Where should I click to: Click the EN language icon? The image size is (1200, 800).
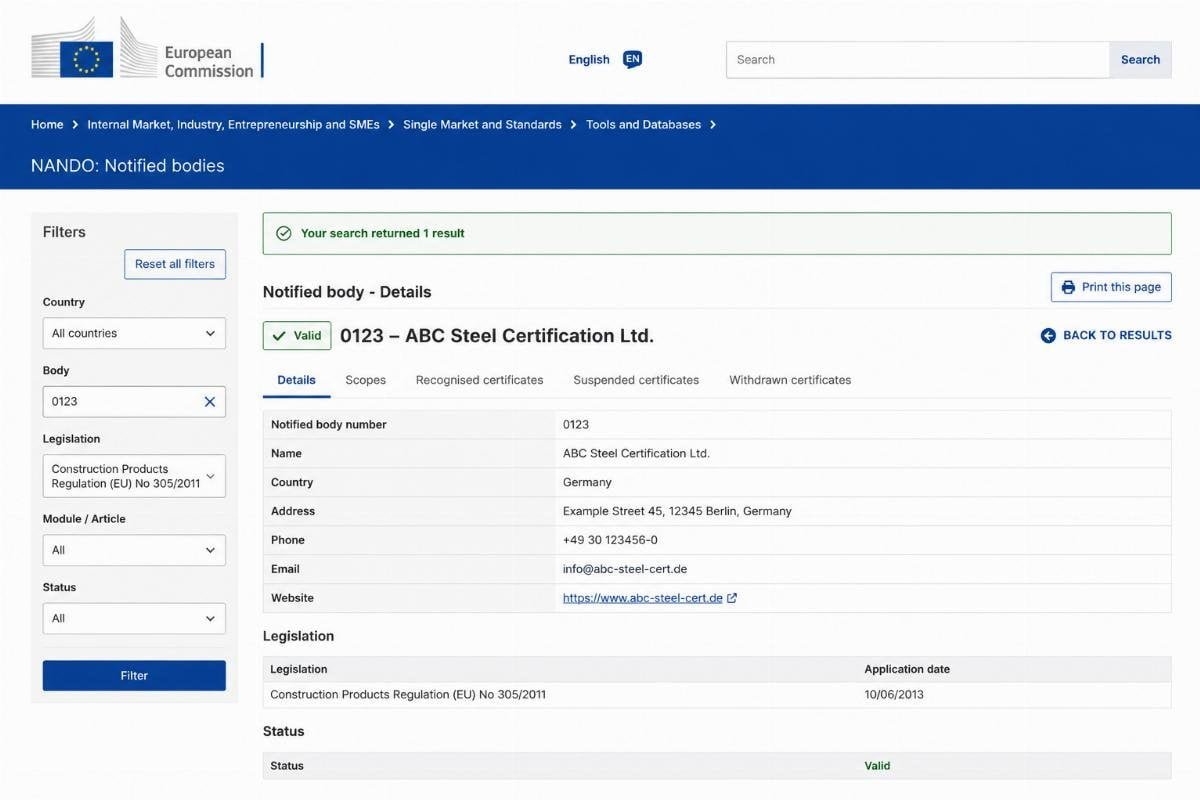[x=632, y=60]
